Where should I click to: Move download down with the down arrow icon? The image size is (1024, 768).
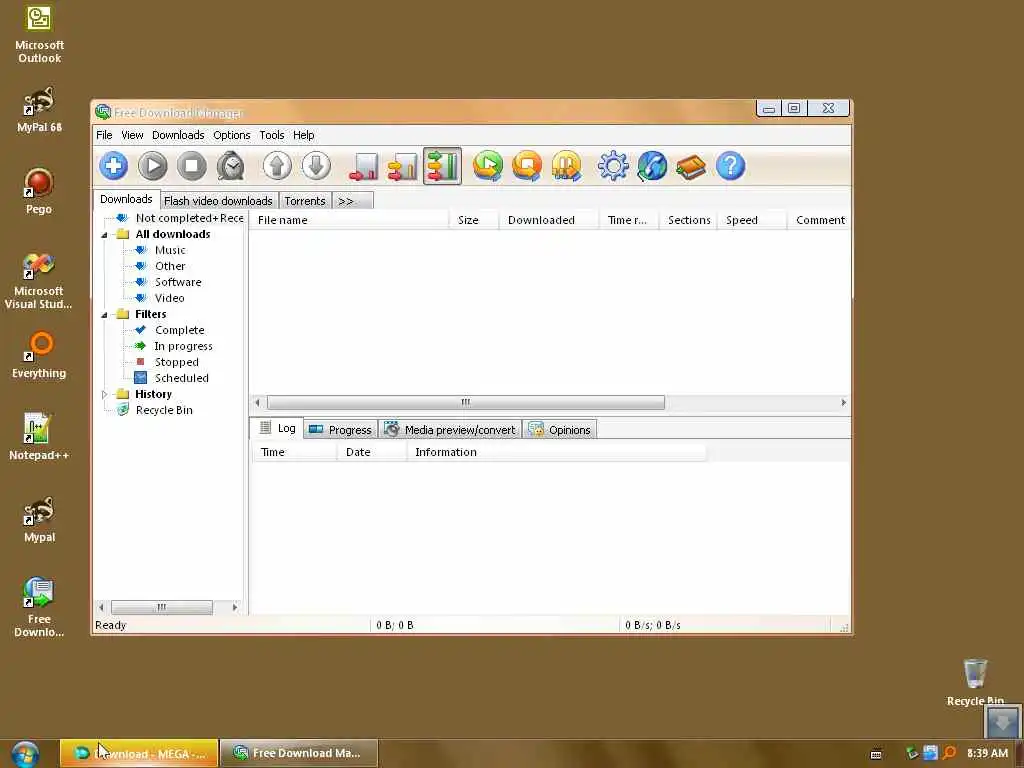coord(316,166)
